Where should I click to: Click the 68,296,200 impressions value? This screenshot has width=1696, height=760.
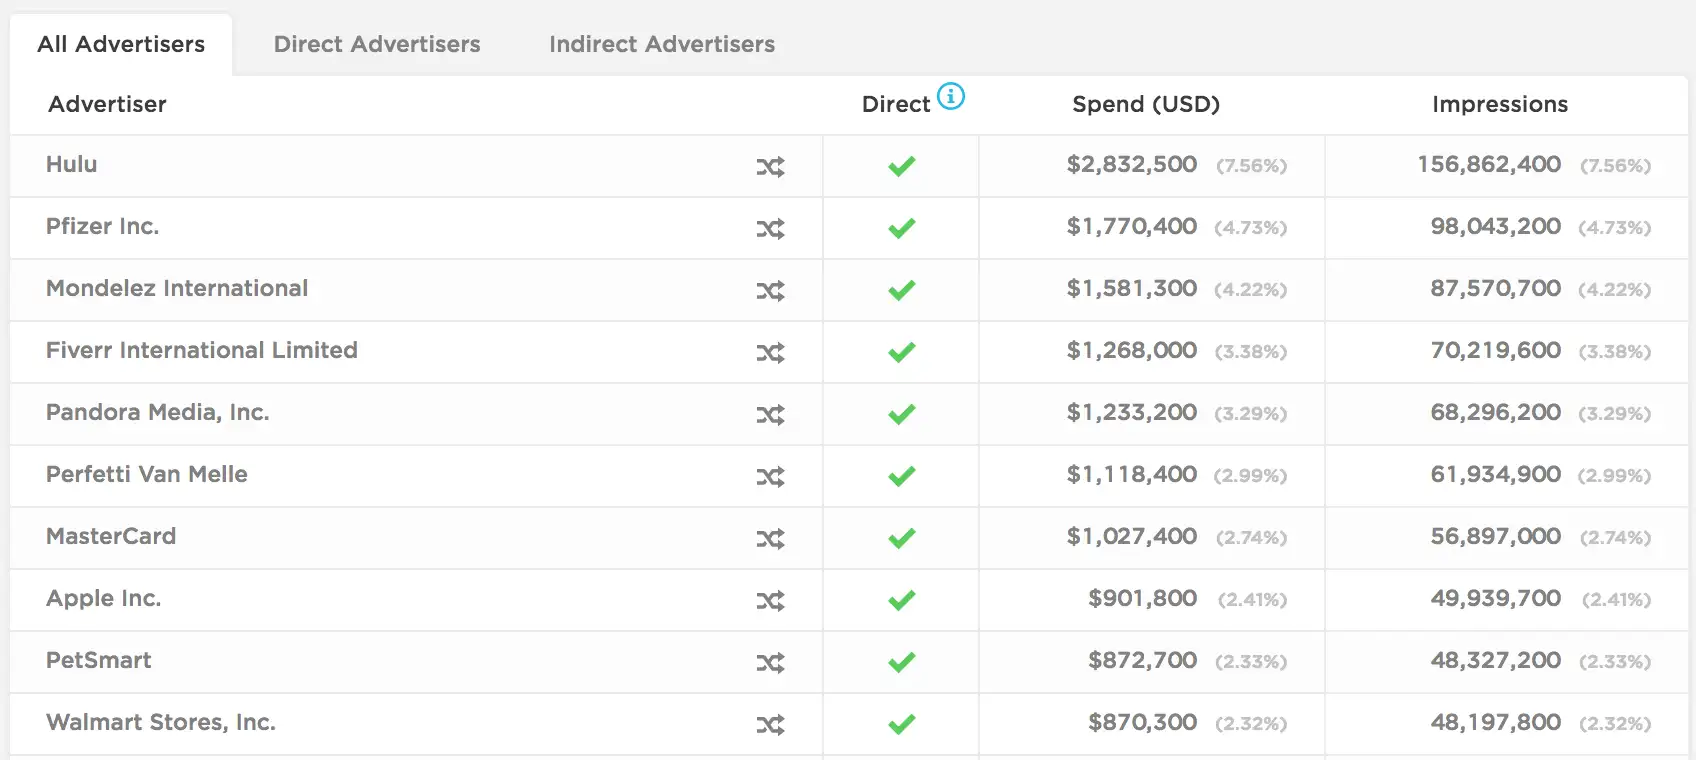click(1496, 412)
